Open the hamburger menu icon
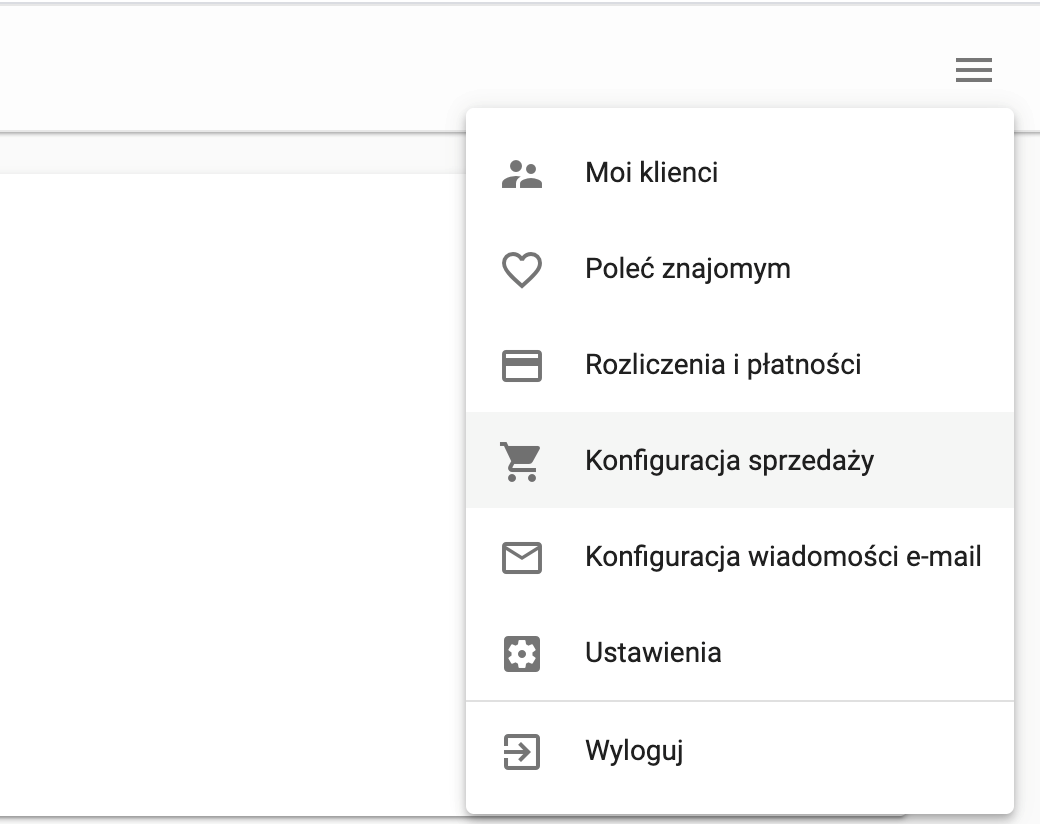 coord(974,70)
